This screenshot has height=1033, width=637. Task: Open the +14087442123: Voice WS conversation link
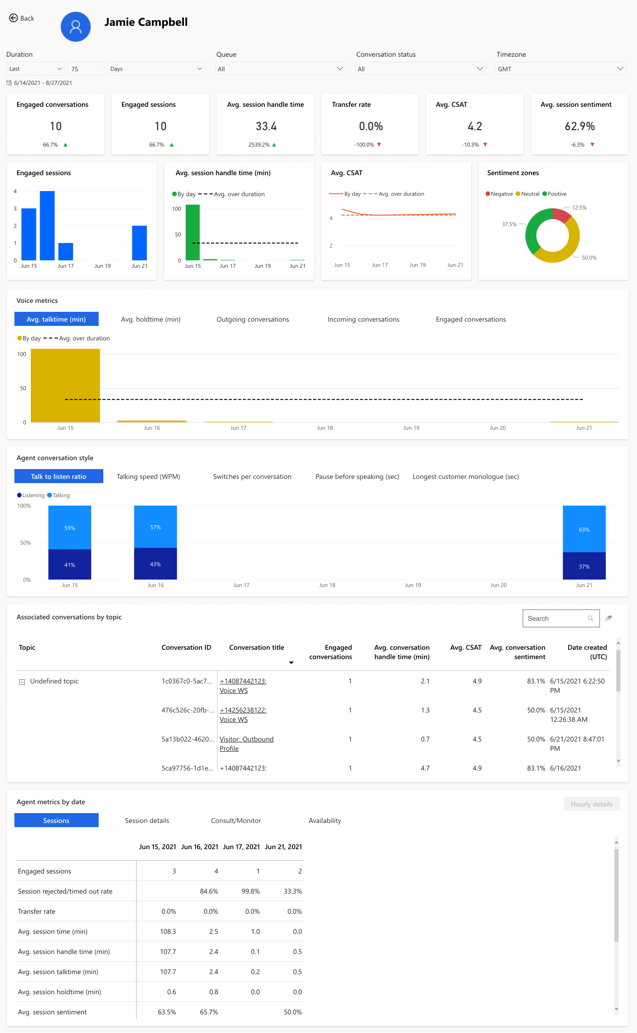(242, 686)
